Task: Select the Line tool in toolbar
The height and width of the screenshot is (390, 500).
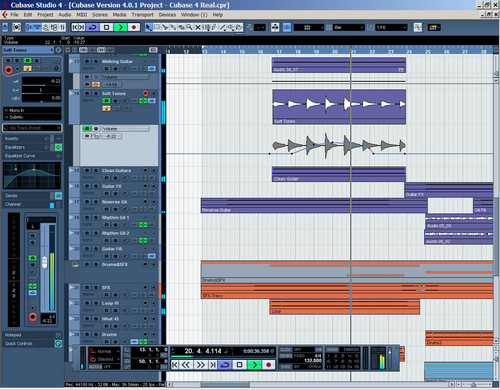Action: (x=222, y=27)
